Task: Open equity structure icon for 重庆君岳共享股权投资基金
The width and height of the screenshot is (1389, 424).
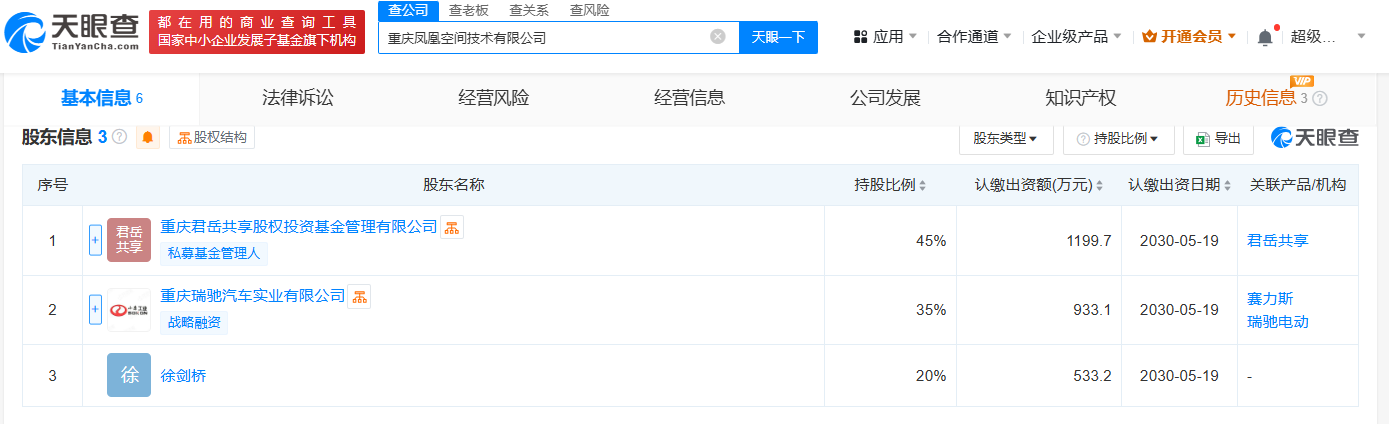Action: (452, 227)
